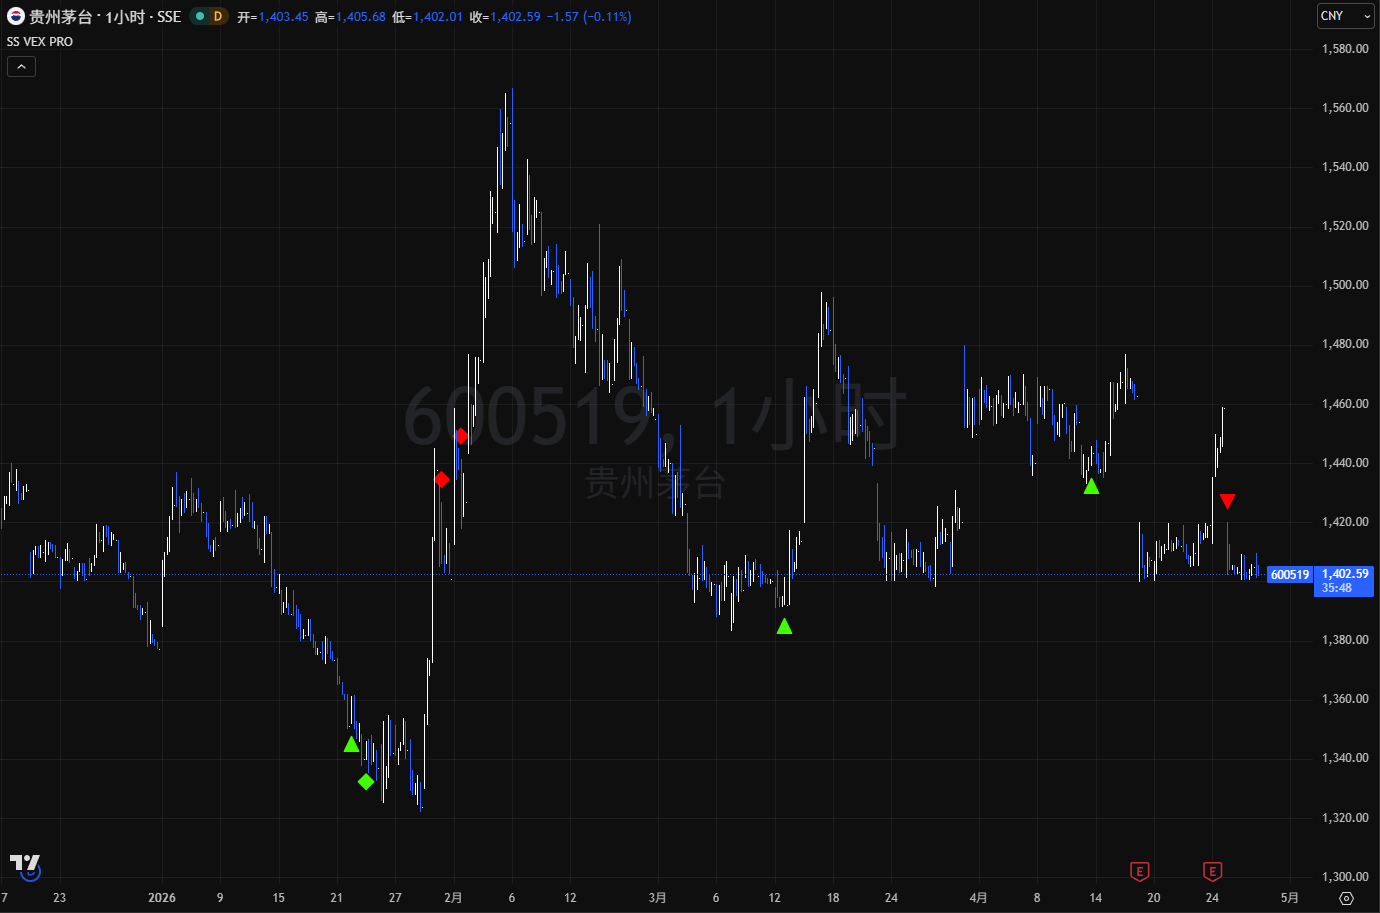
Task: Open the CNY currency dropdown
Action: tap(1346, 16)
